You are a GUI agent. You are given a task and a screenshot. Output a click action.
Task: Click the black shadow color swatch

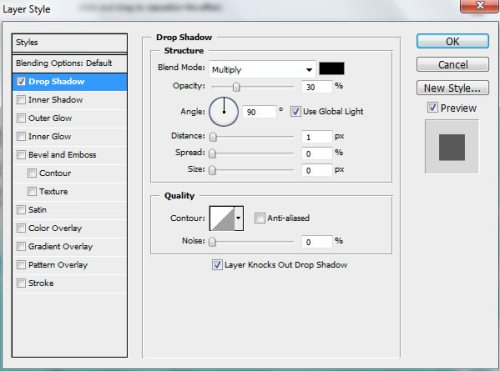[x=332, y=68]
